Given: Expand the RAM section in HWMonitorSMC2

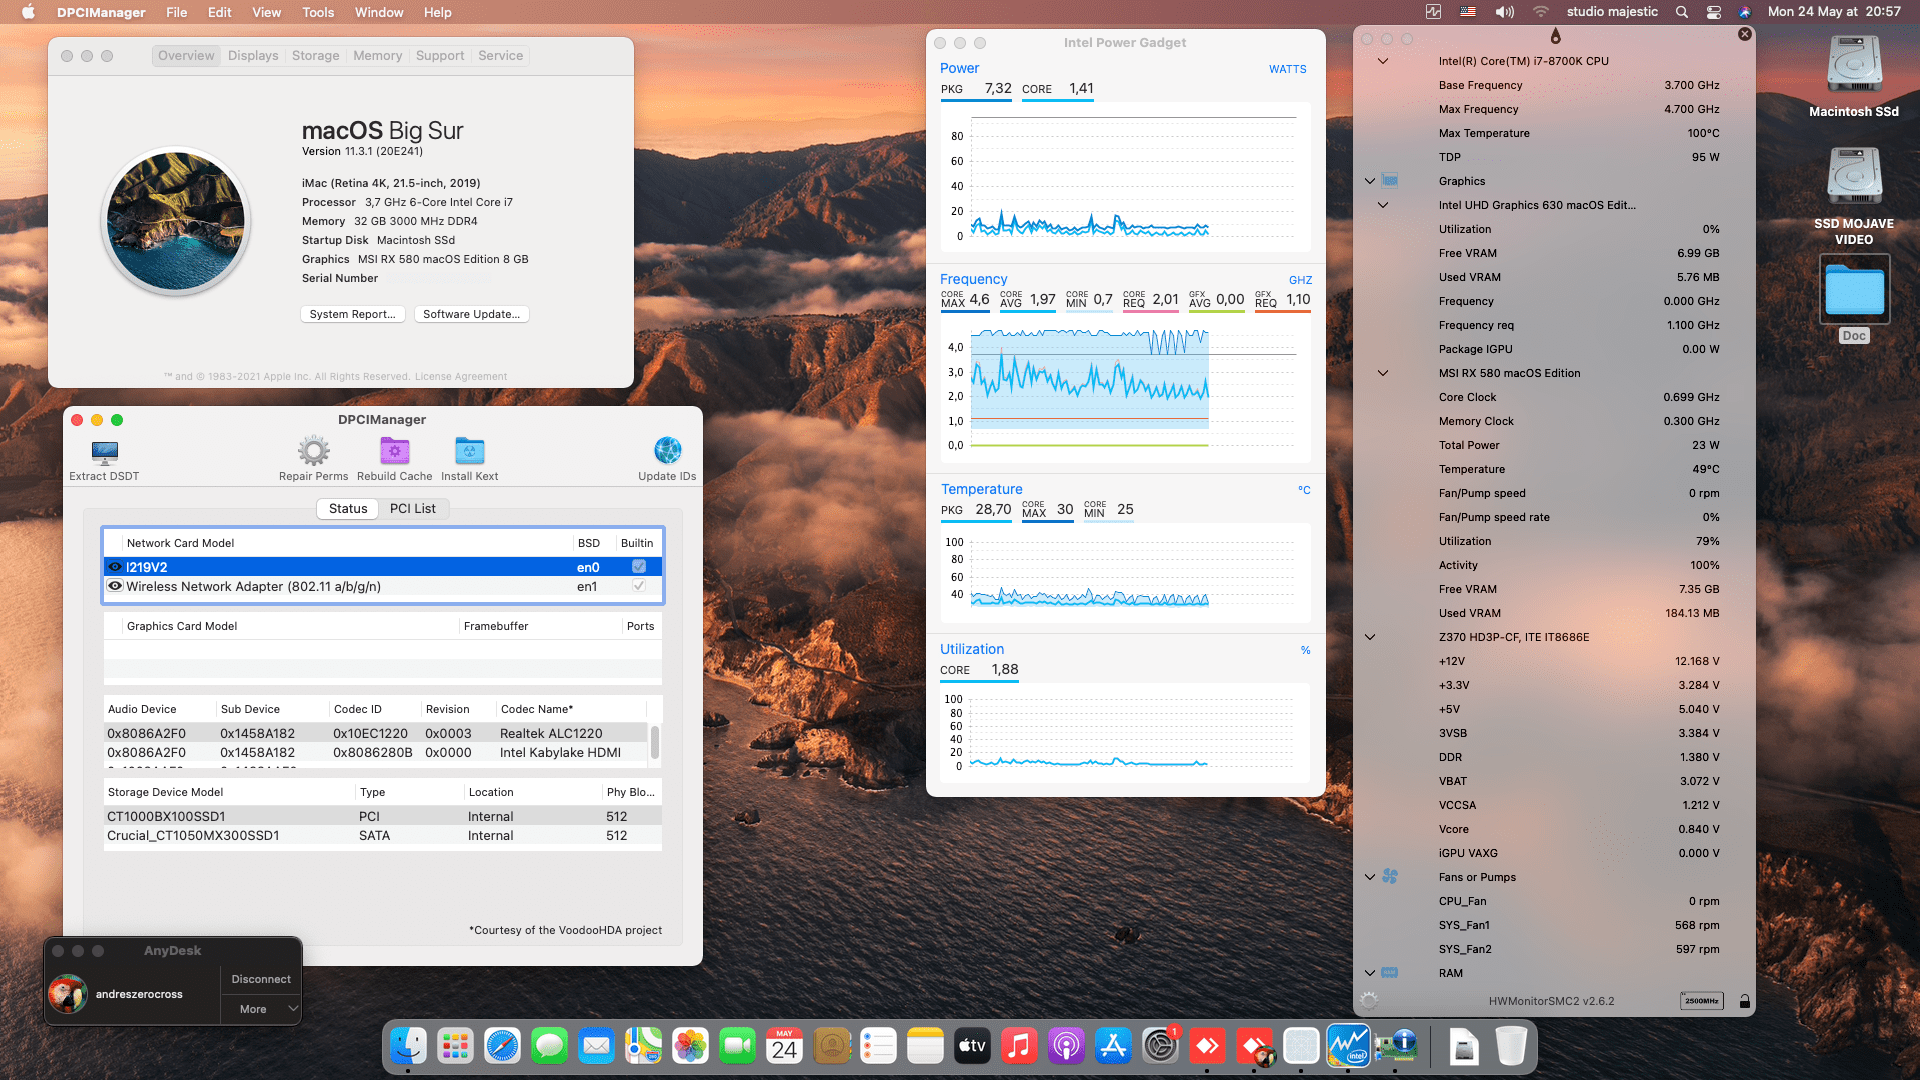Looking at the screenshot, I should click(1370, 973).
